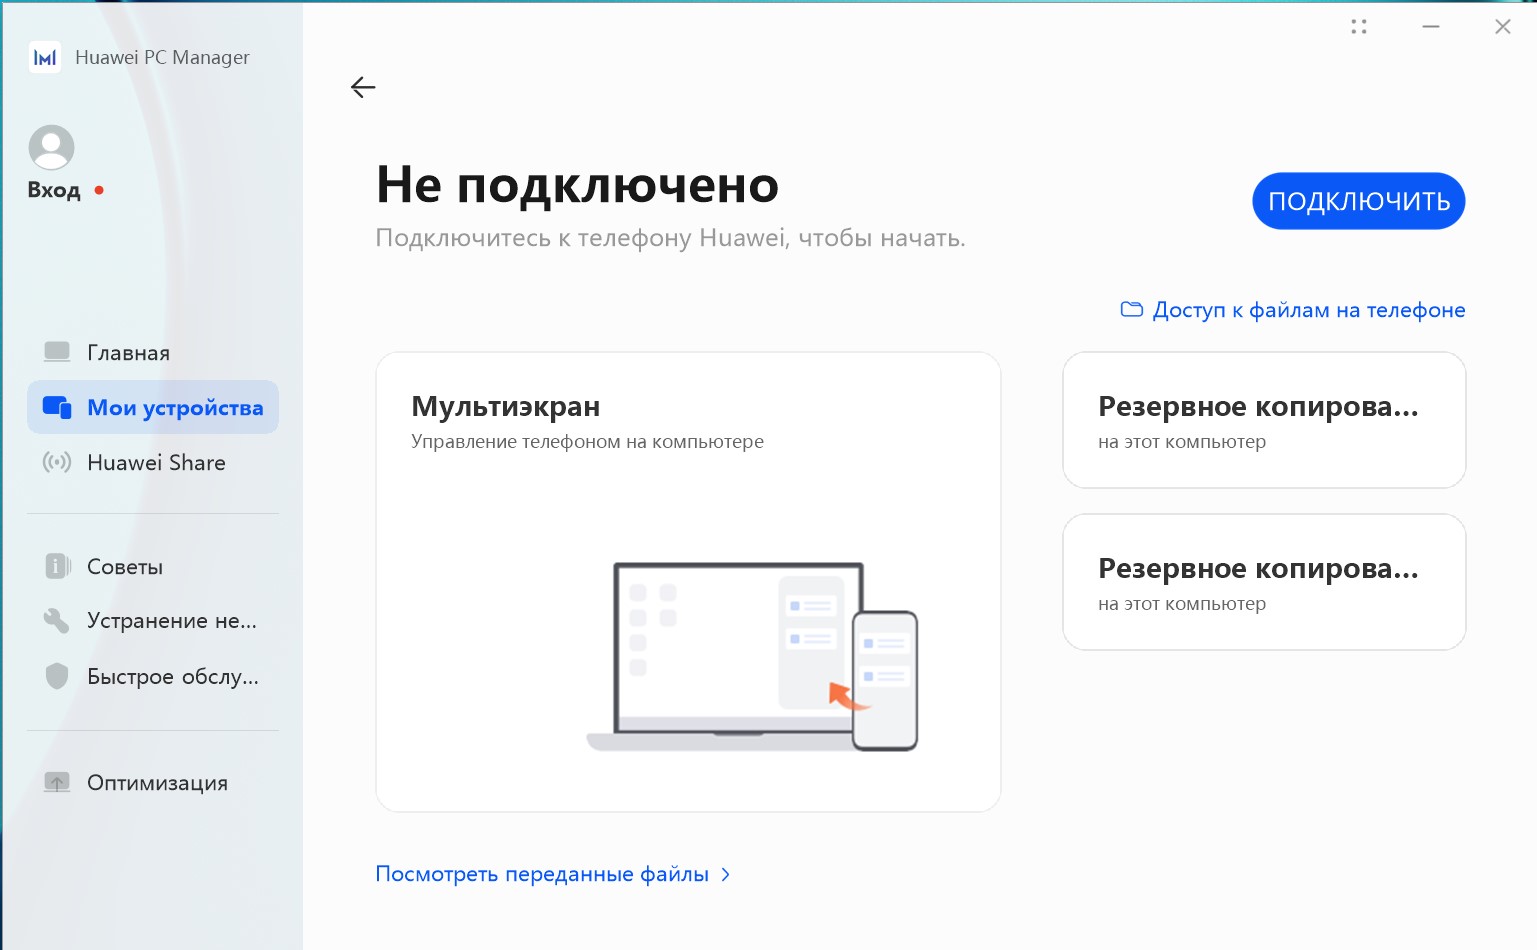The image size is (1537, 950).
Task: Open Устранение не... troubleshooting item
Action: 153,621
